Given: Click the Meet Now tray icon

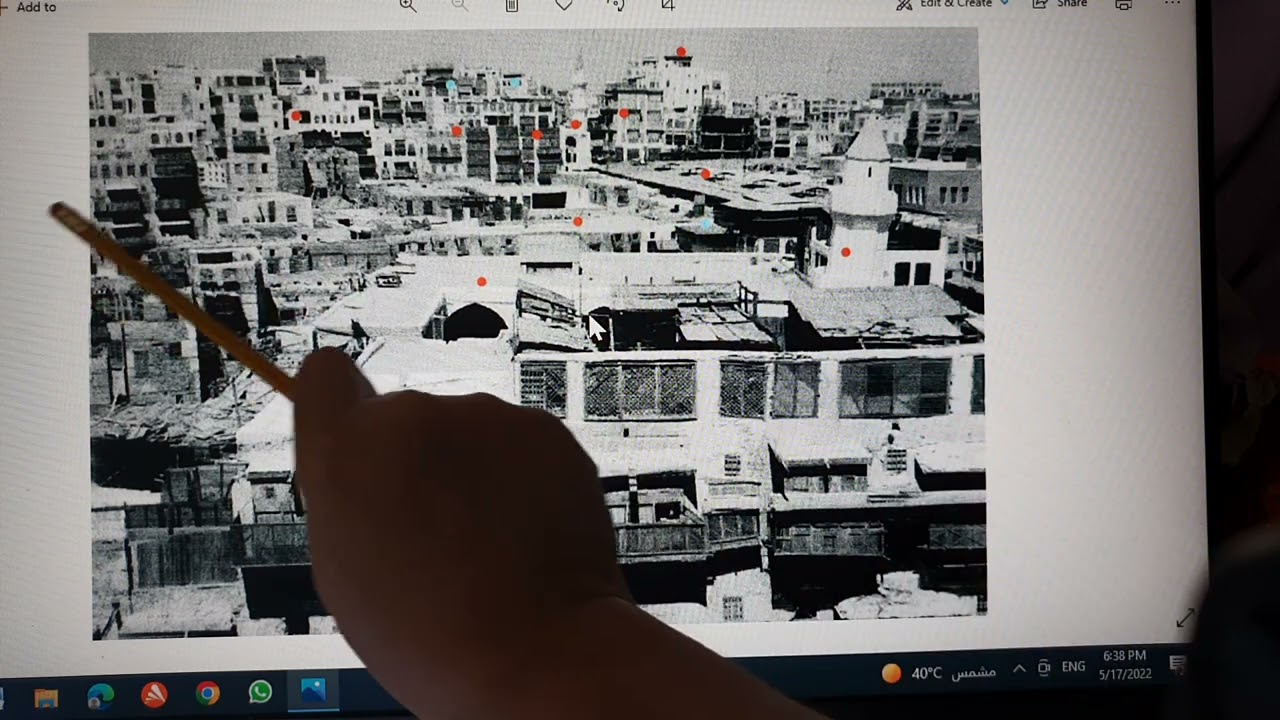Looking at the screenshot, I should 1043,668.
